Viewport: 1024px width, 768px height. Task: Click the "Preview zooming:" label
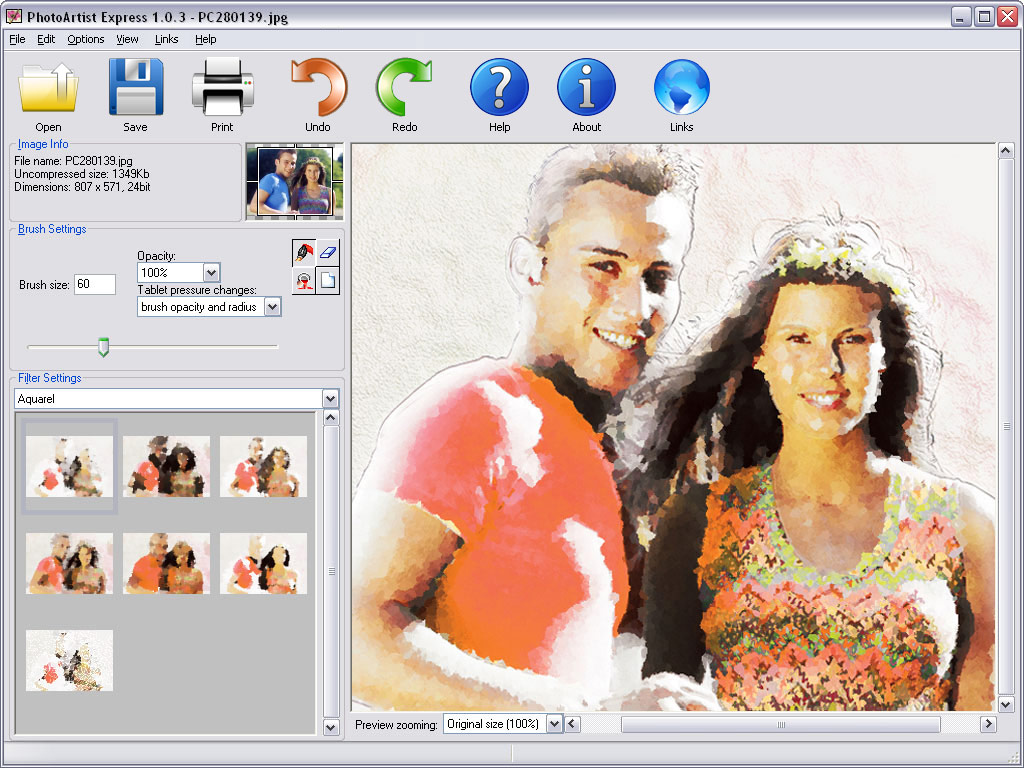pos(396,725)
